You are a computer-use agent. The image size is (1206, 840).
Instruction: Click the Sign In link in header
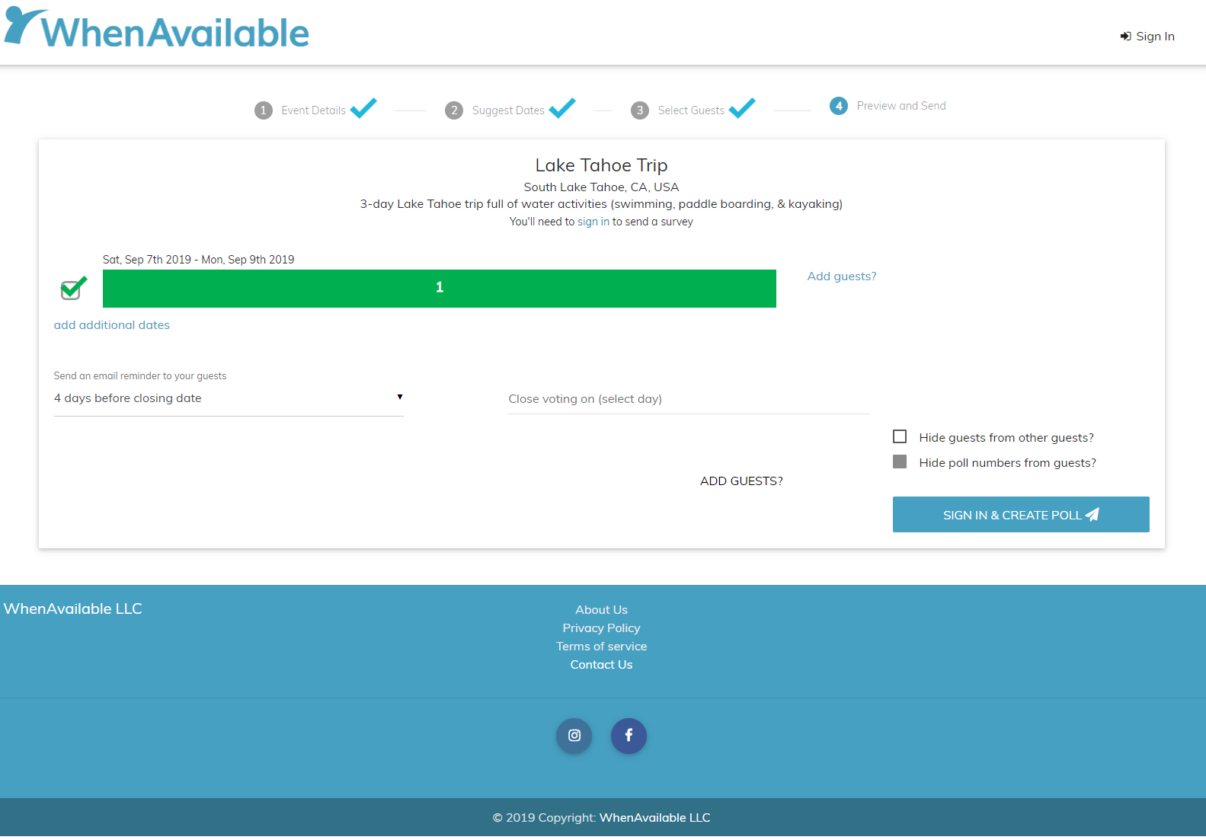point(1147,36)
